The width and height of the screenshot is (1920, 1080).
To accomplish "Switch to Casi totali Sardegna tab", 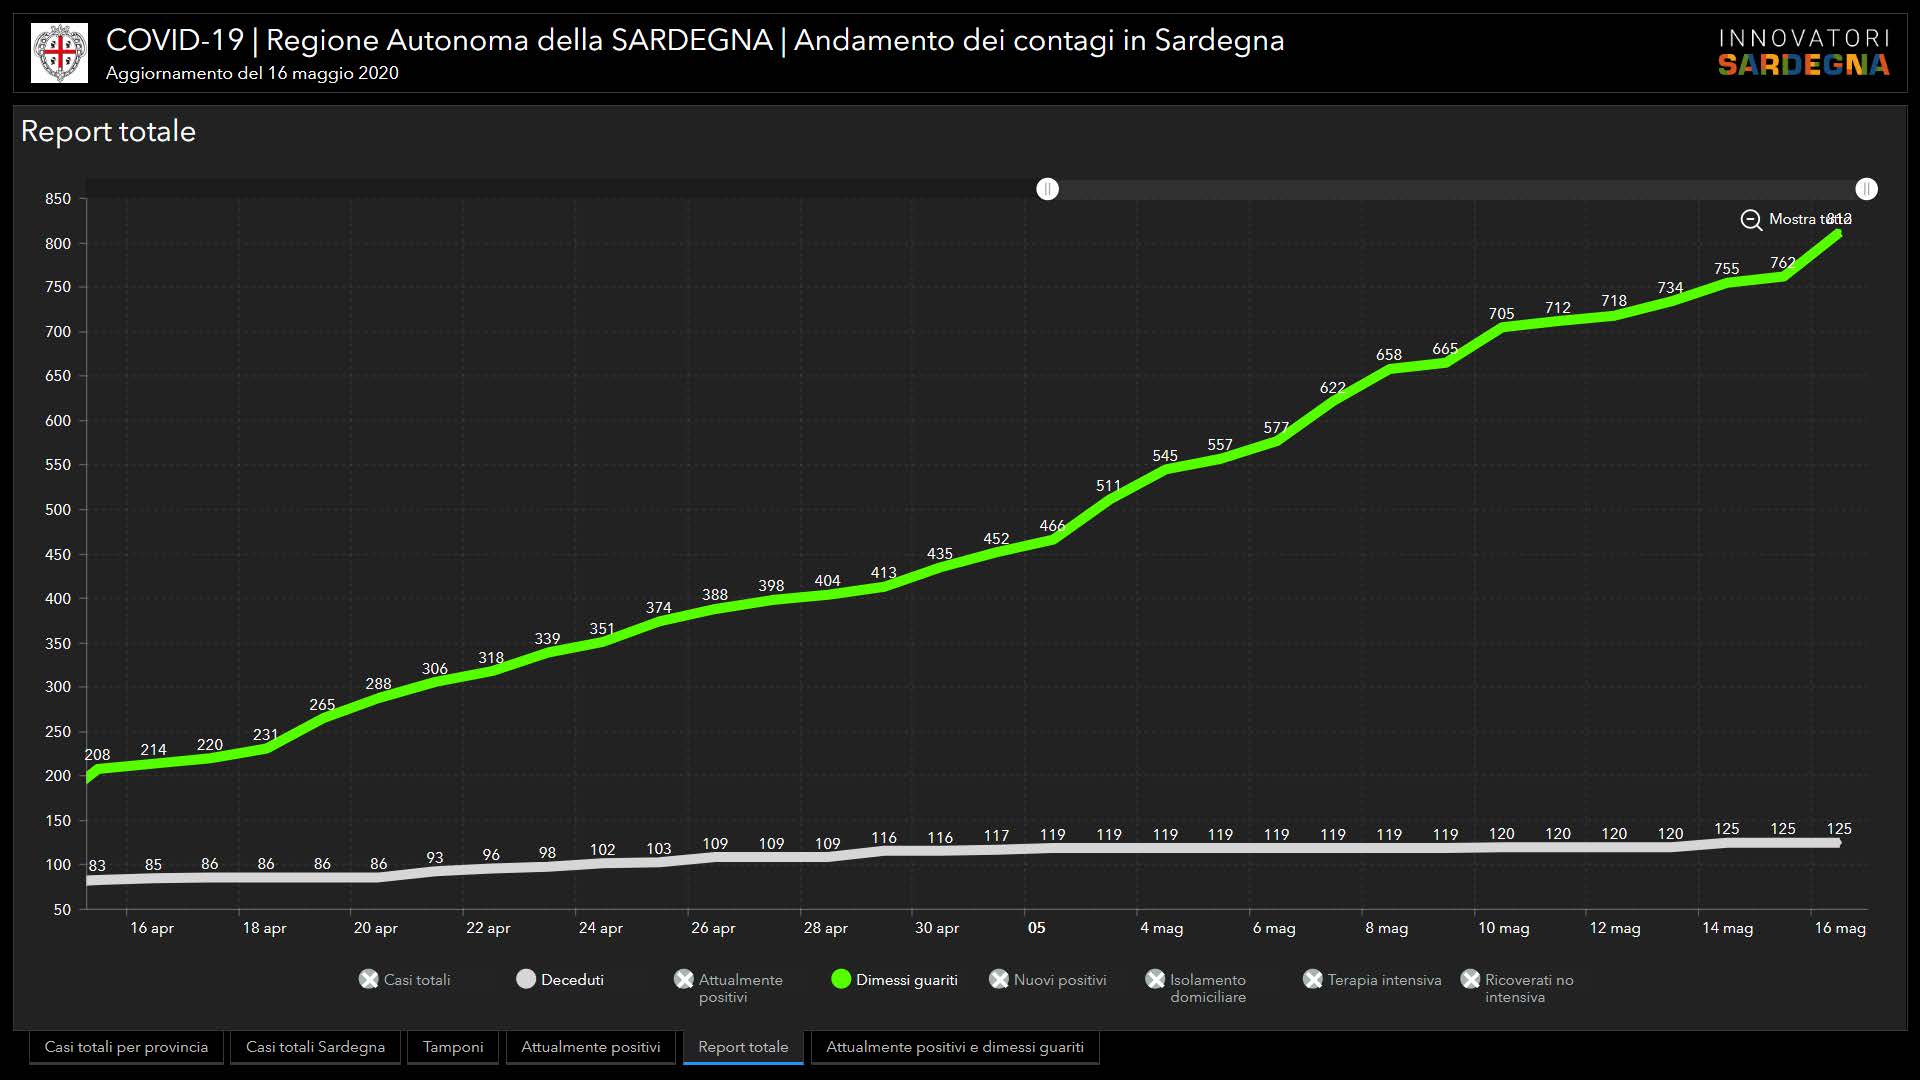I will [315, 1047].
